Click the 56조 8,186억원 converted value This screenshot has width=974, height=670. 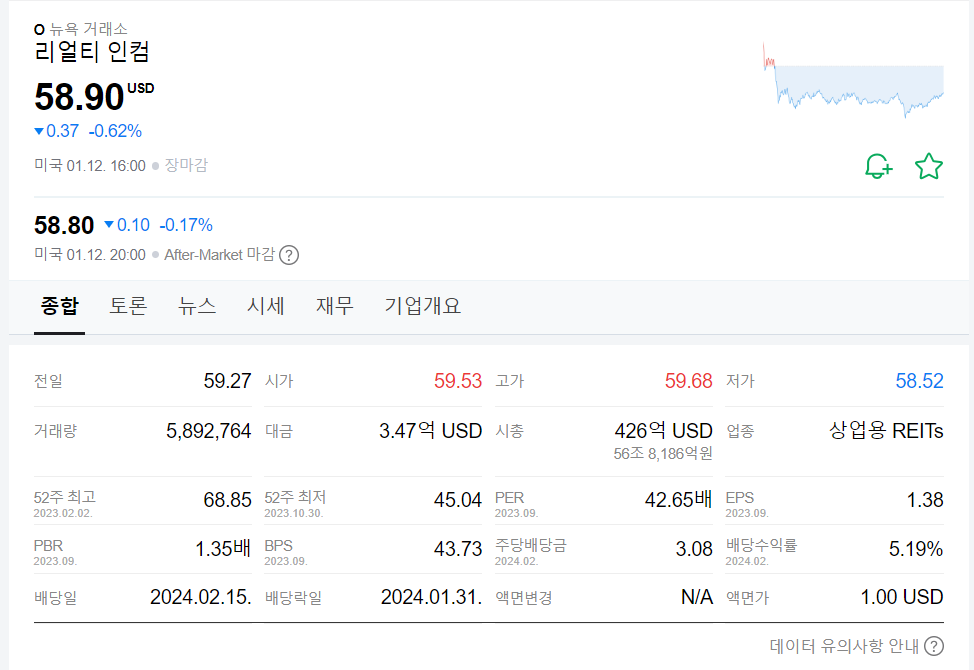pos(663,454)
